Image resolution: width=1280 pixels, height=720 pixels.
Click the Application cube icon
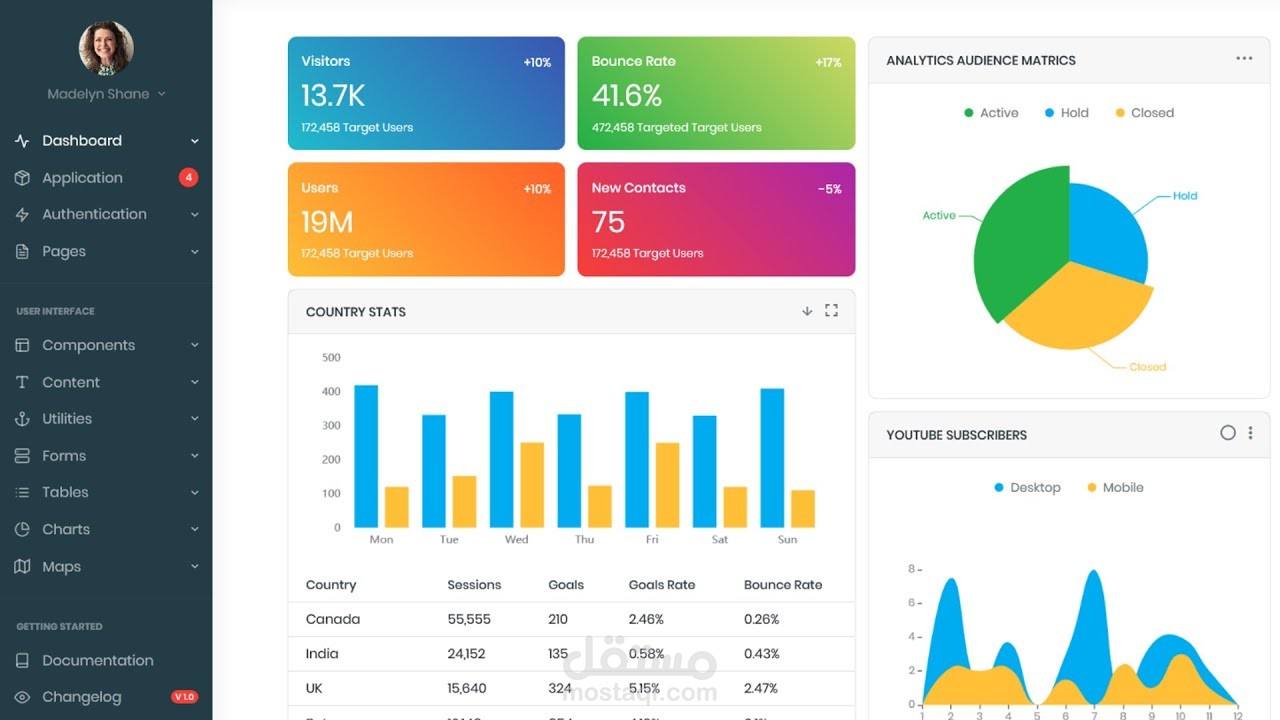tap(22, 178)
